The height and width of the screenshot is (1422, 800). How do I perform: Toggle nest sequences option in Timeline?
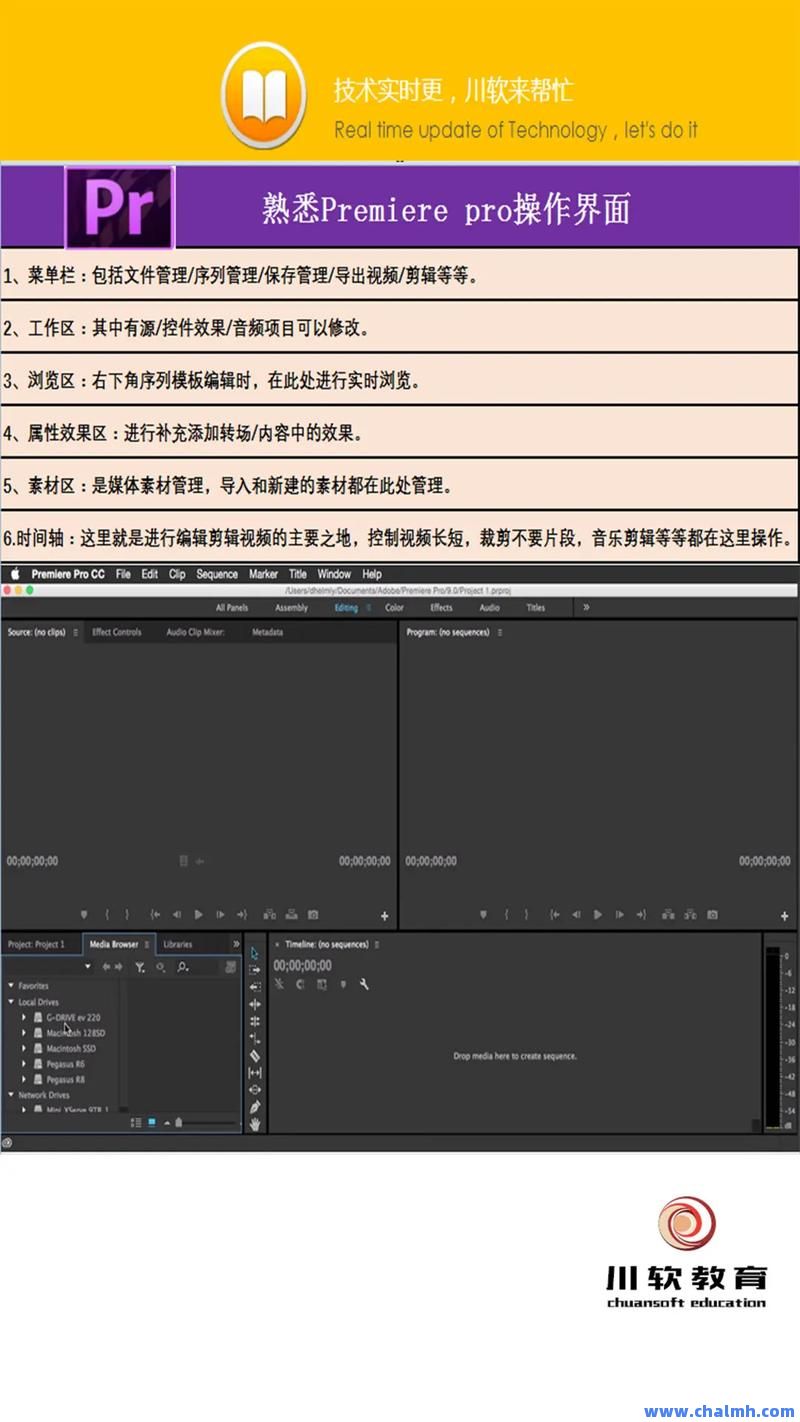pos(279,984)
